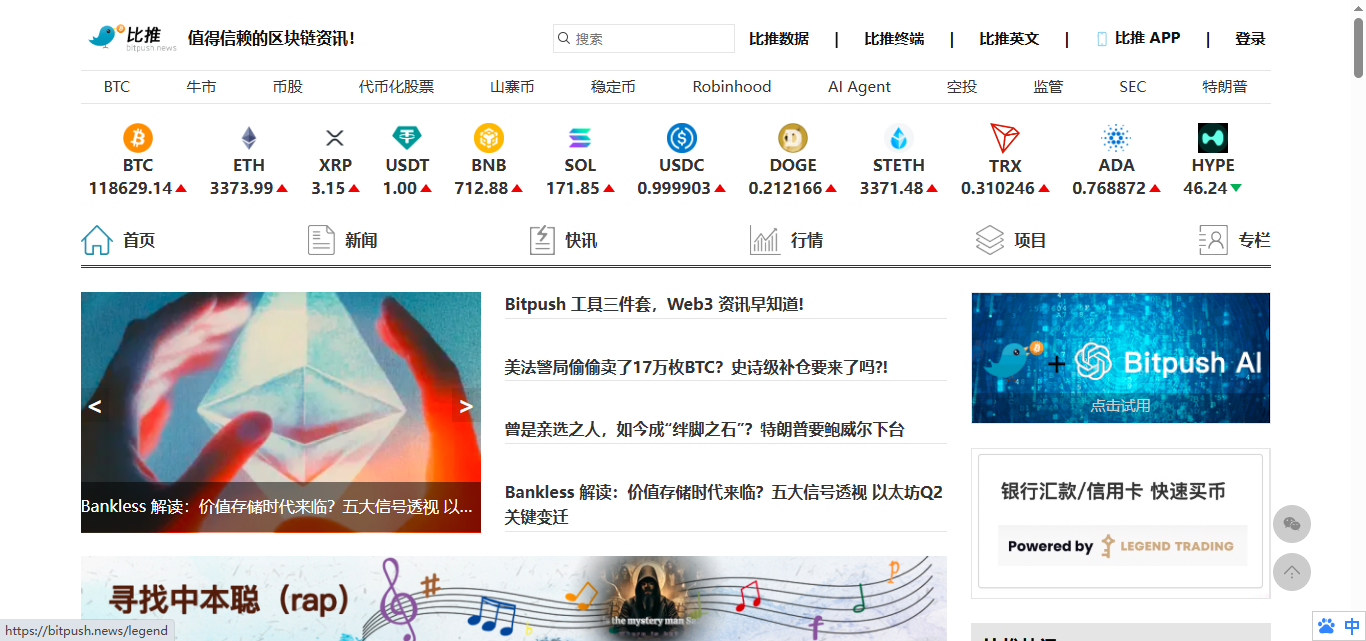Select the SEC topic tag

point(1133,87)
